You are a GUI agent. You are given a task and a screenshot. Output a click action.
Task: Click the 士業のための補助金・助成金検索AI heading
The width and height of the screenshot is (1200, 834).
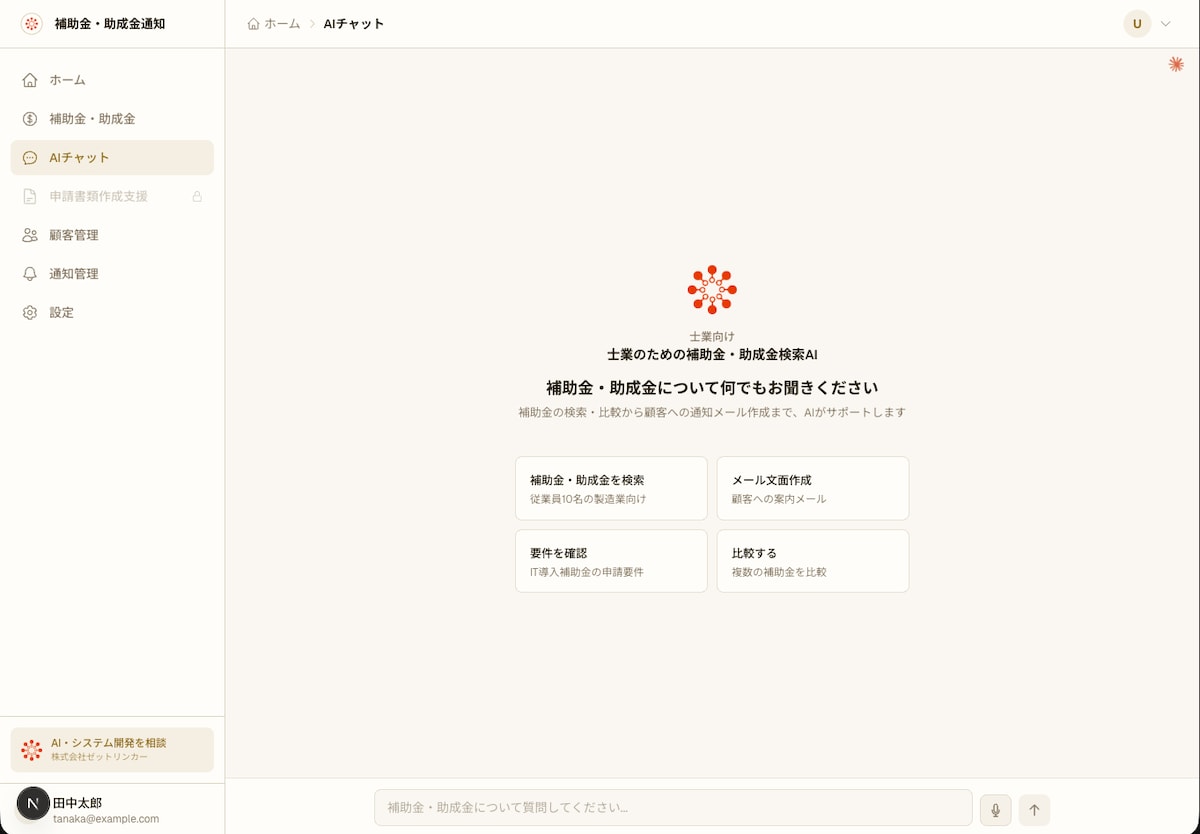coord(712,355)
